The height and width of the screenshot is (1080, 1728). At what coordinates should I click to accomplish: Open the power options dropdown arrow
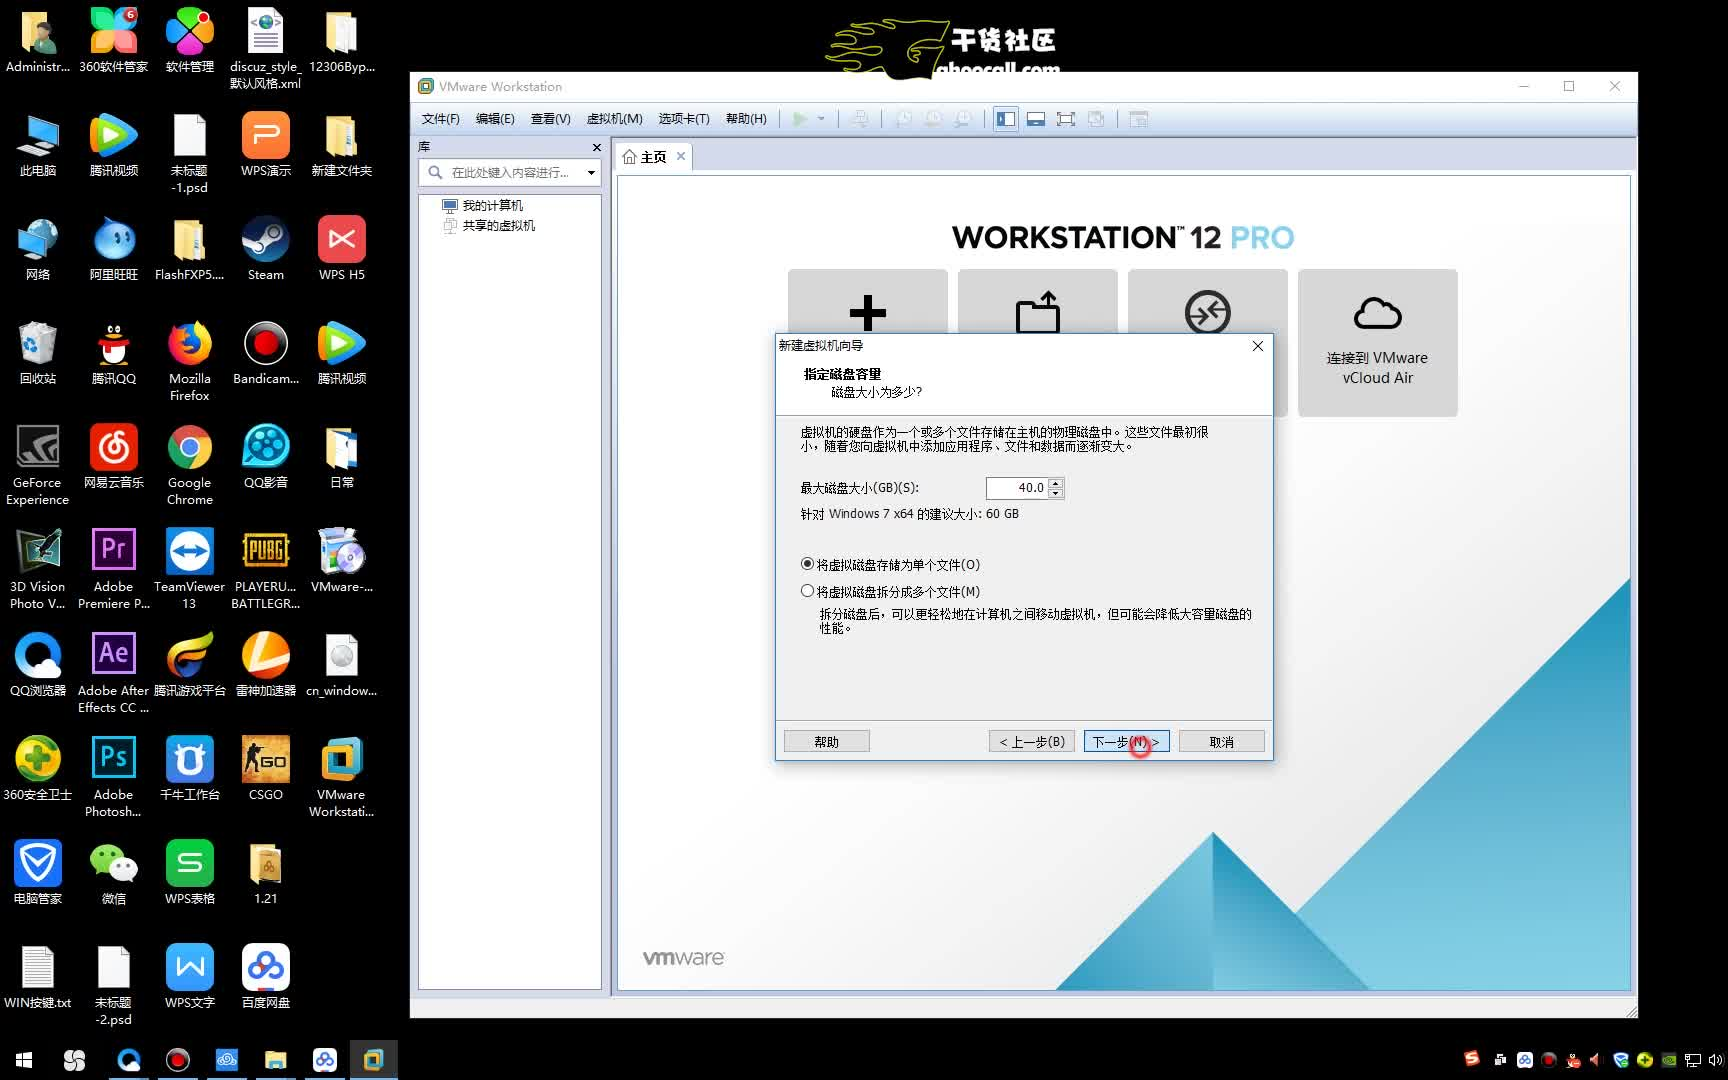click(x=821, y=119)
